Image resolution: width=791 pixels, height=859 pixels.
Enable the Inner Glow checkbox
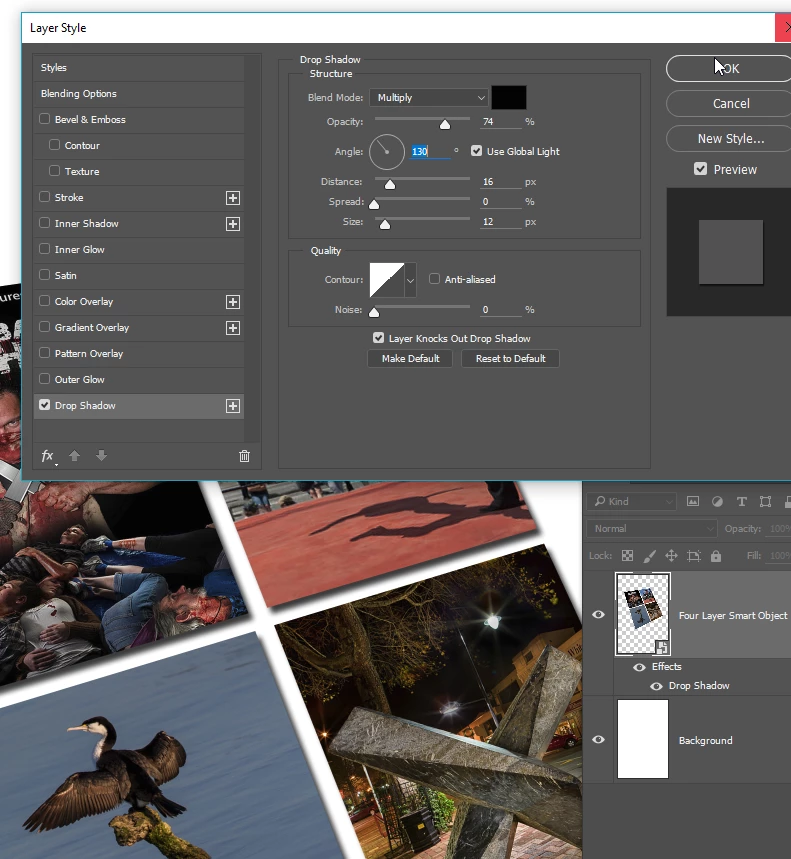pyautogui.click(x=45, y=249)
